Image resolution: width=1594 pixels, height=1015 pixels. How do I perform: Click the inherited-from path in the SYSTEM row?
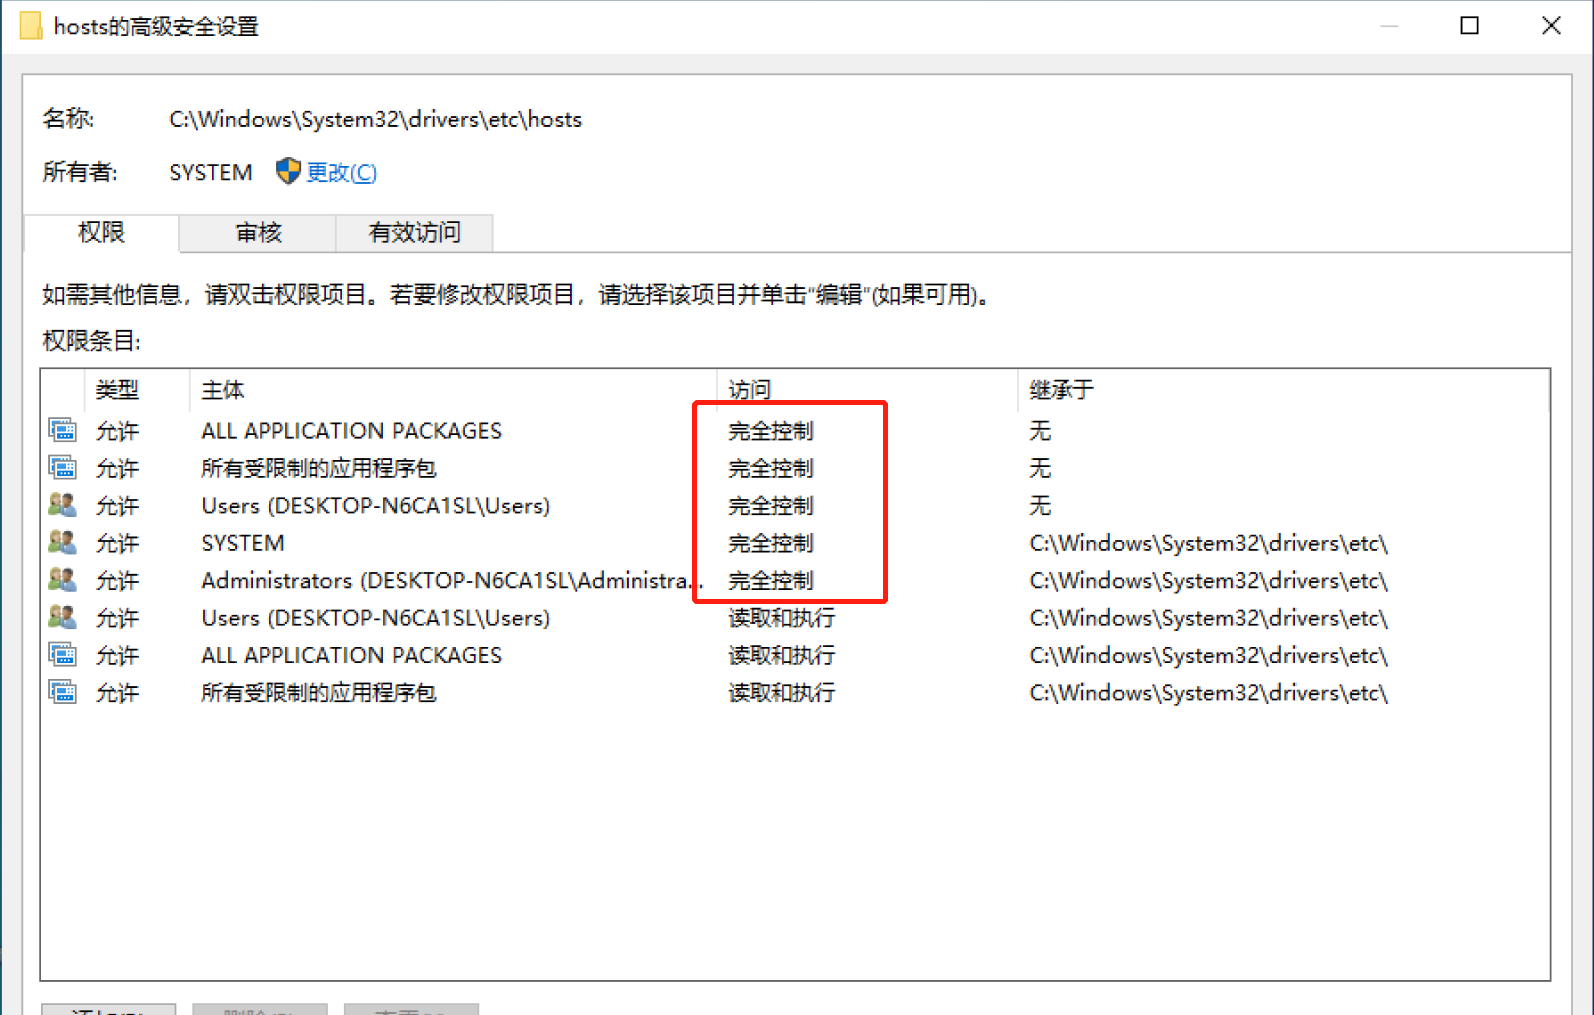[1208, 543]
